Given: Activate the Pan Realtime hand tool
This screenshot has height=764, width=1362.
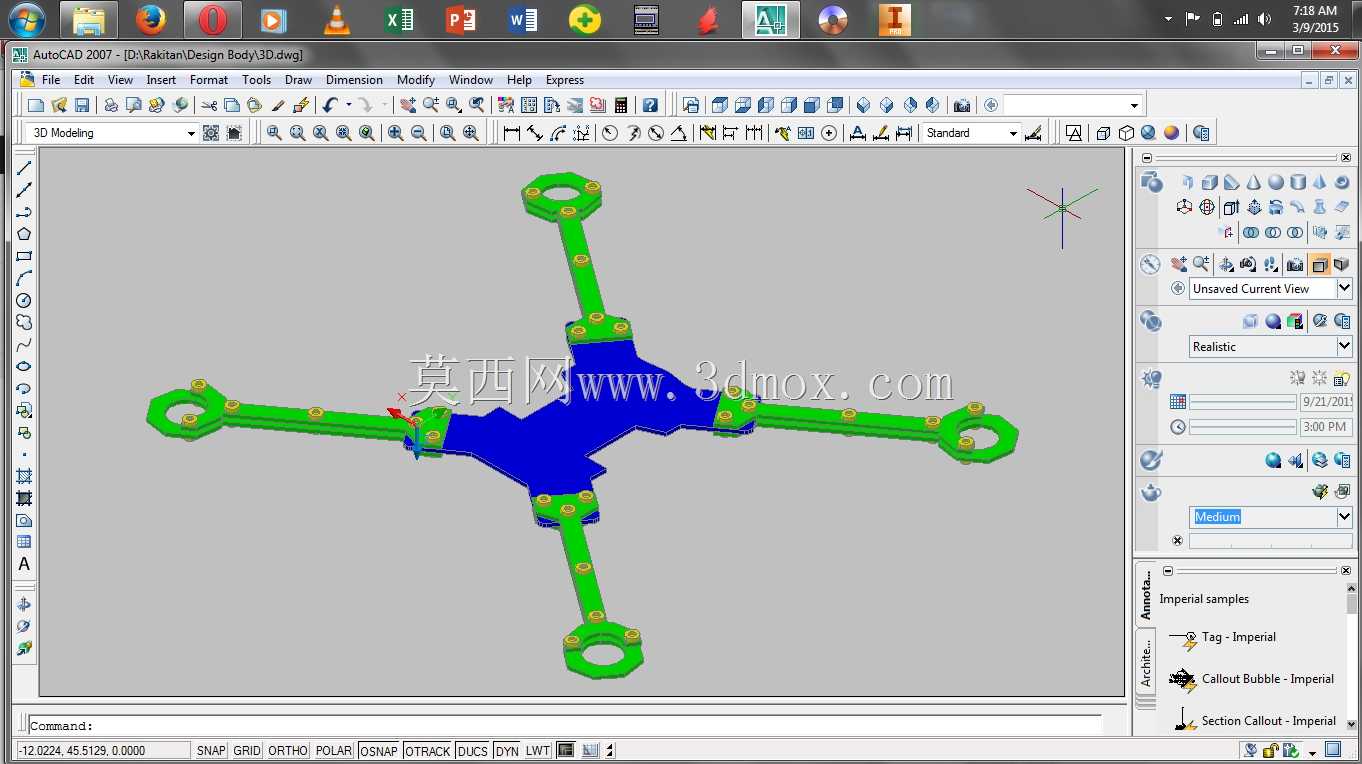Looking at the screenshot, I should pos(407,105).
